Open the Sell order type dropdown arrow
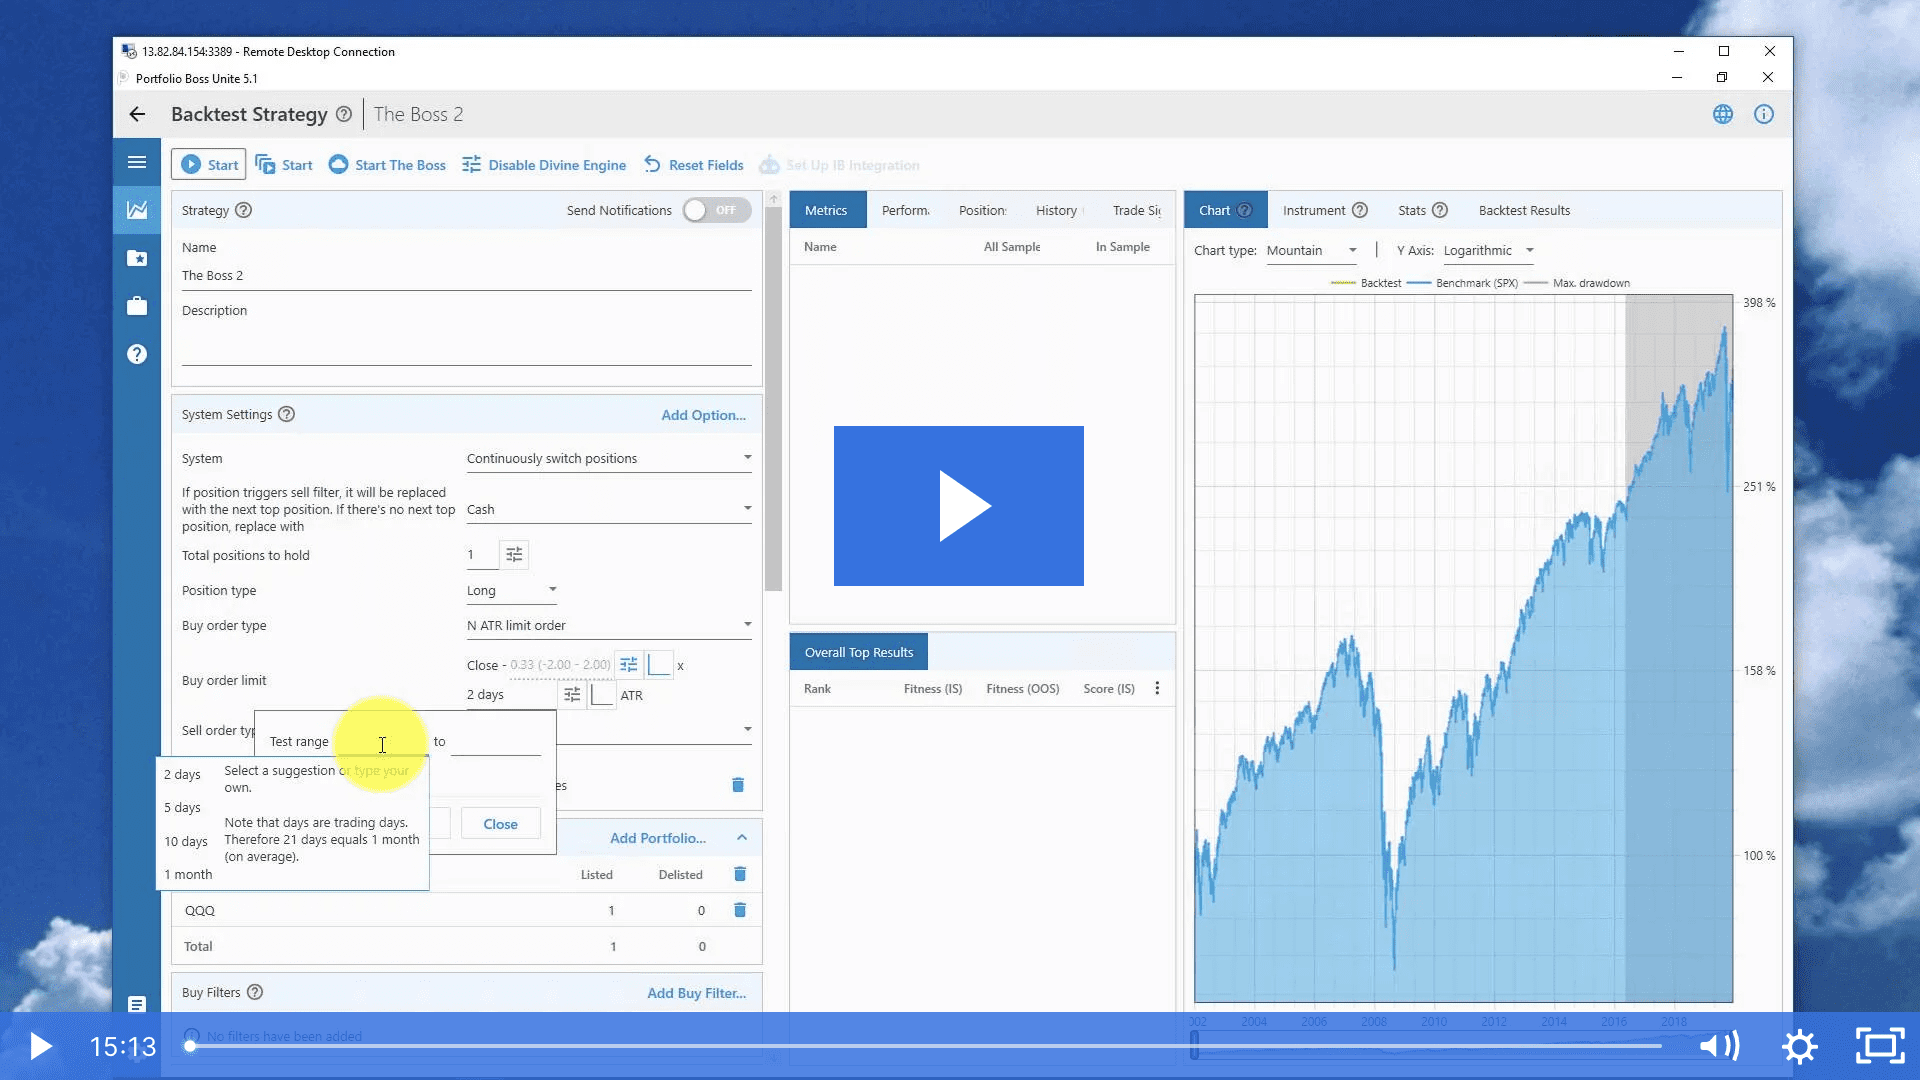The width and height of the screenshot is (1920, 1080). pos(747,729)
